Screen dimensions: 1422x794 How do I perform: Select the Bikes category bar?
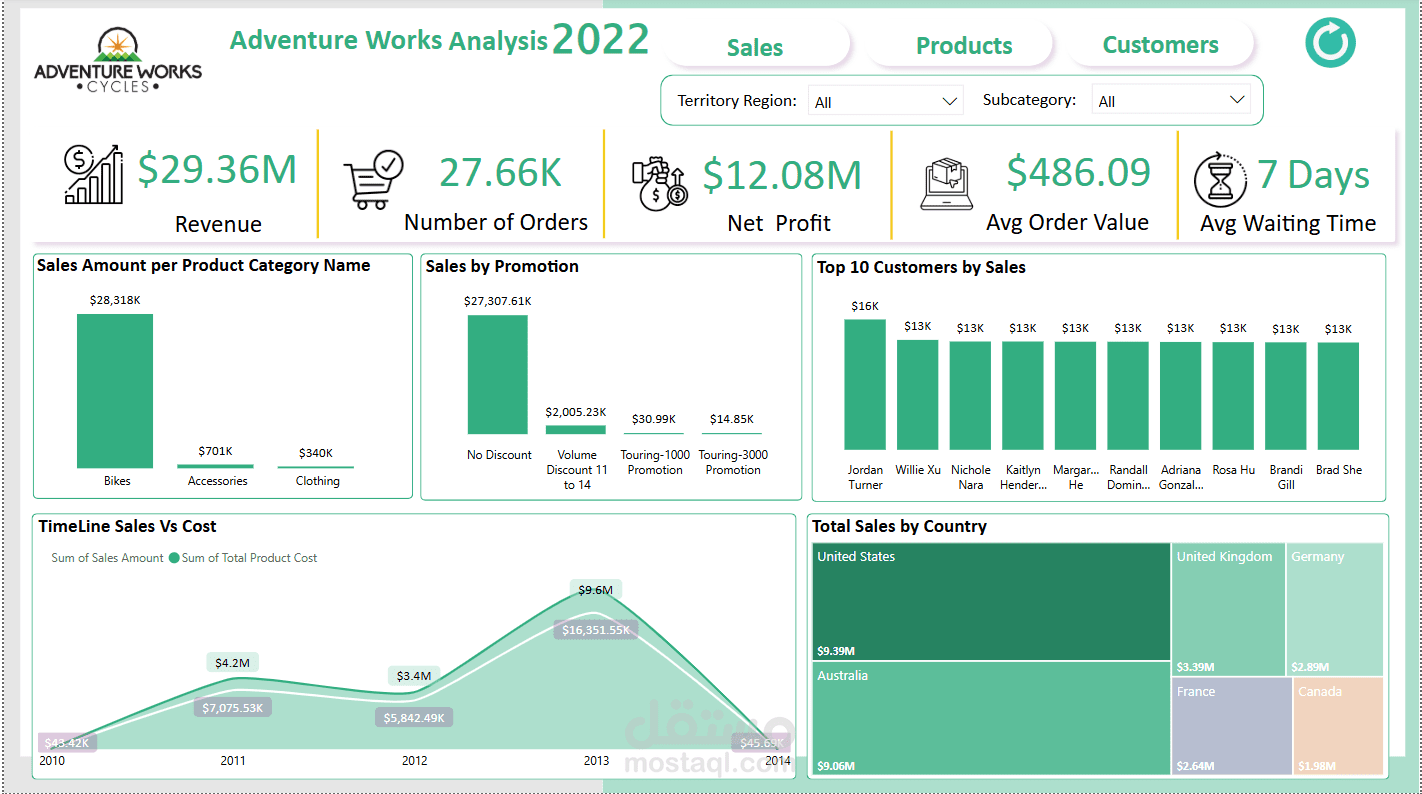(115, 391)
